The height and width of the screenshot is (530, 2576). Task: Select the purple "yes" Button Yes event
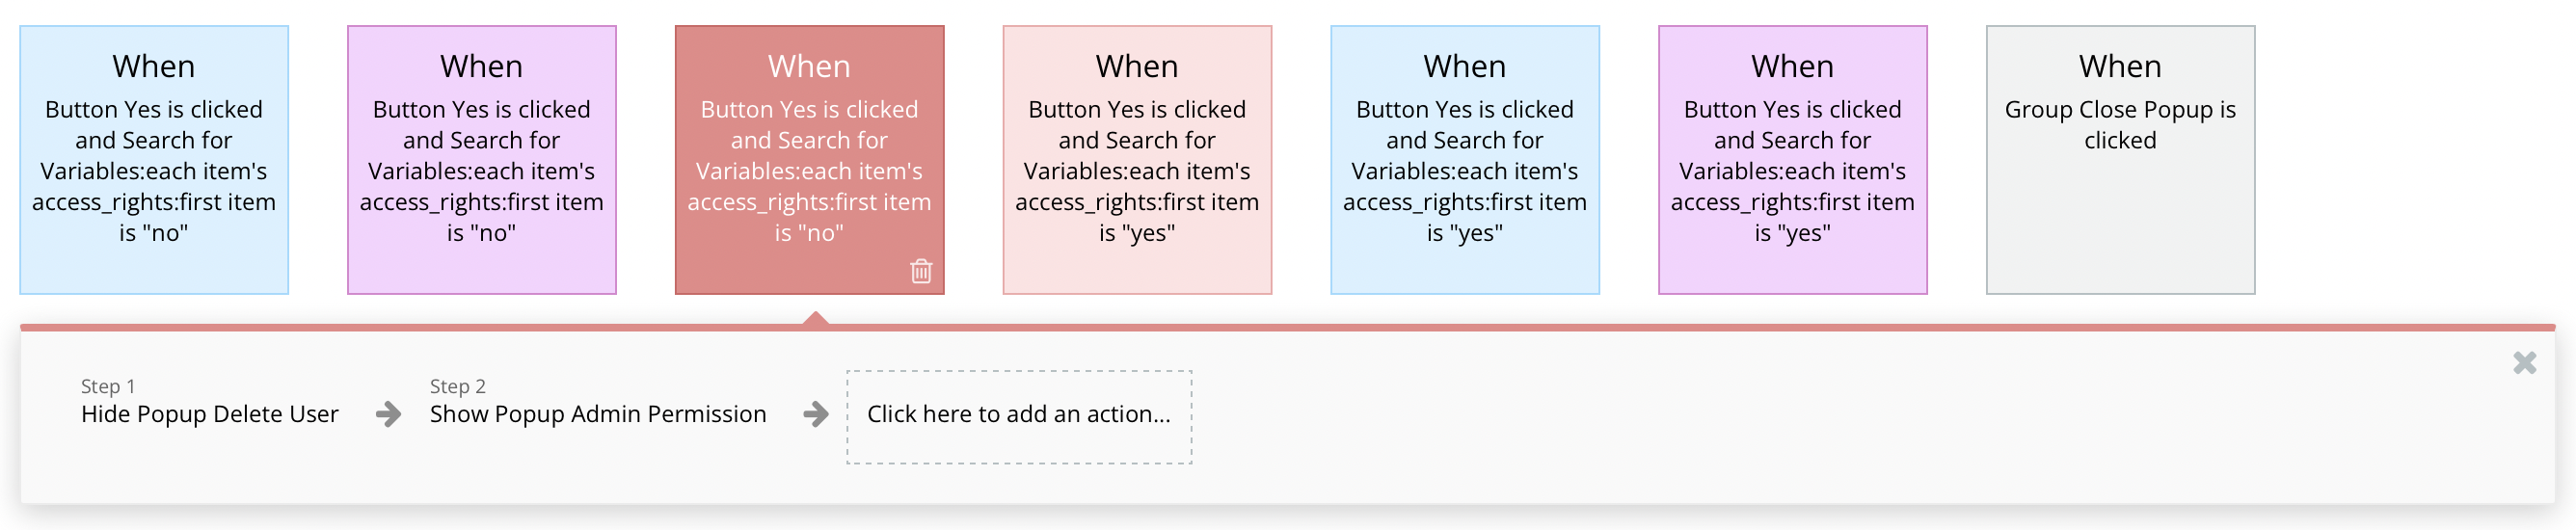(1792, 160)
